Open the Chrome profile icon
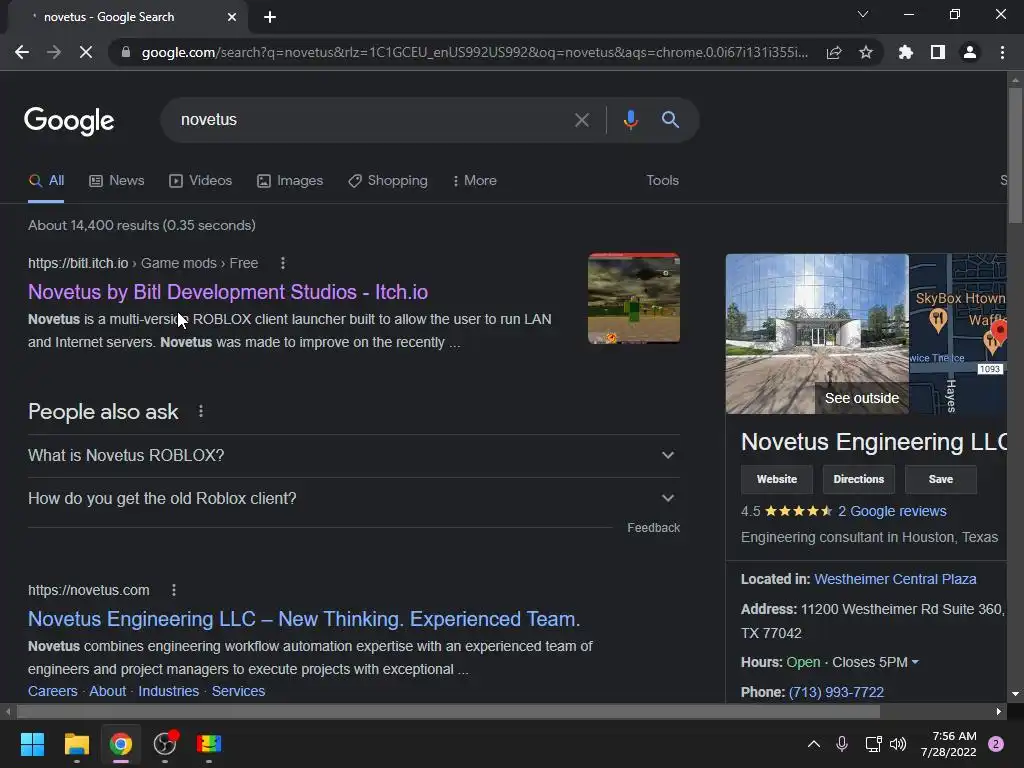The height and width of the screenshot is (768, 1024). [x=970, y=52]
